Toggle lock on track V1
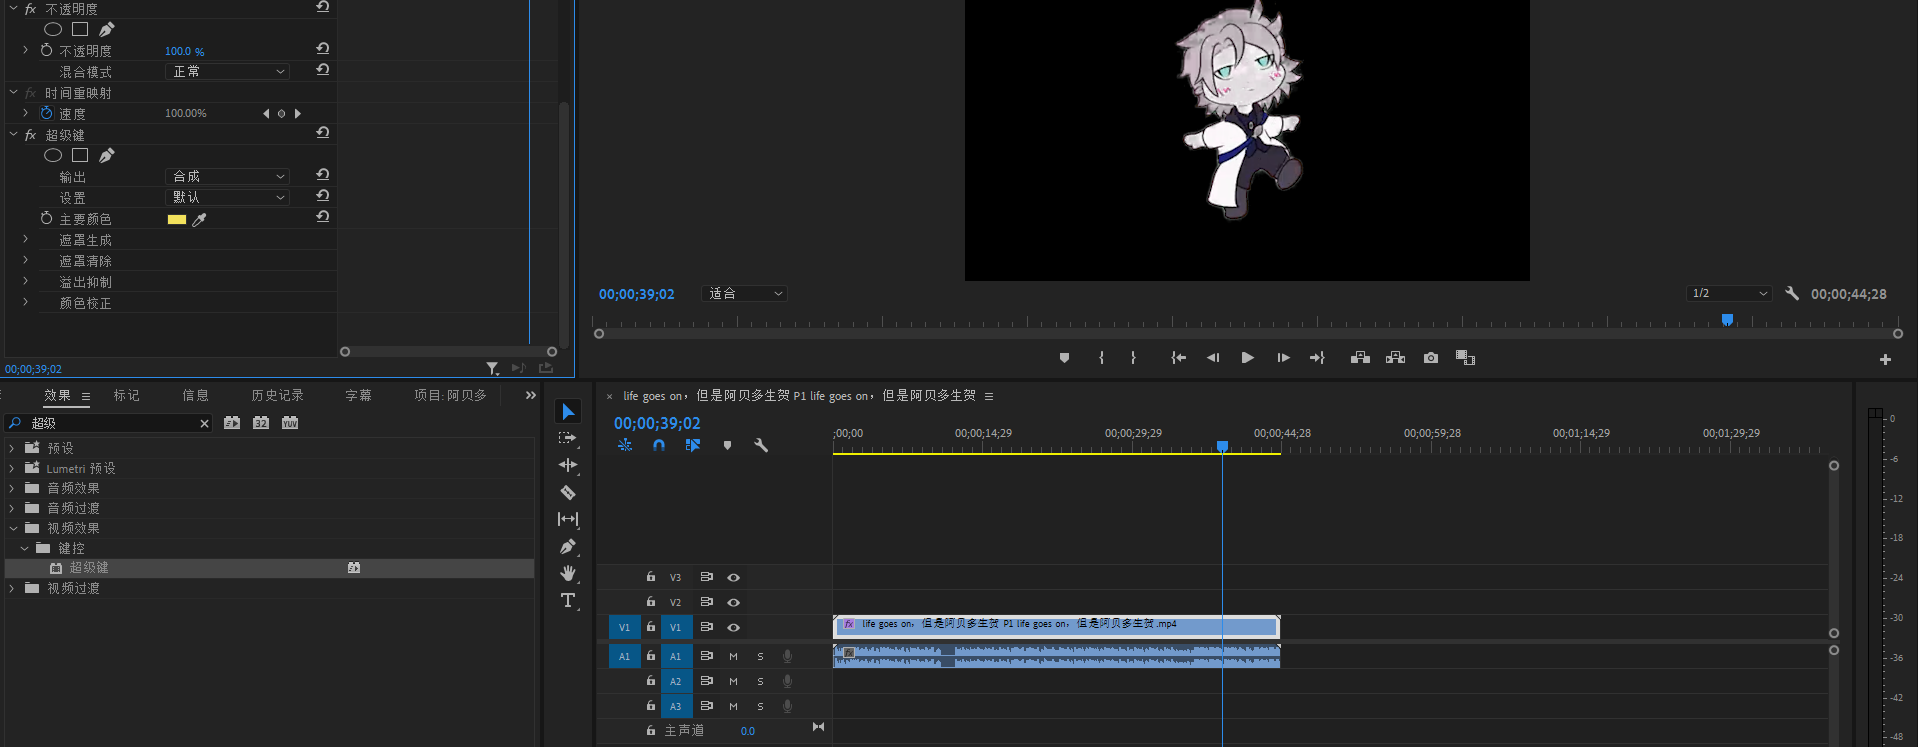This screenshot has height=747, width=1918. pos(650,627)
